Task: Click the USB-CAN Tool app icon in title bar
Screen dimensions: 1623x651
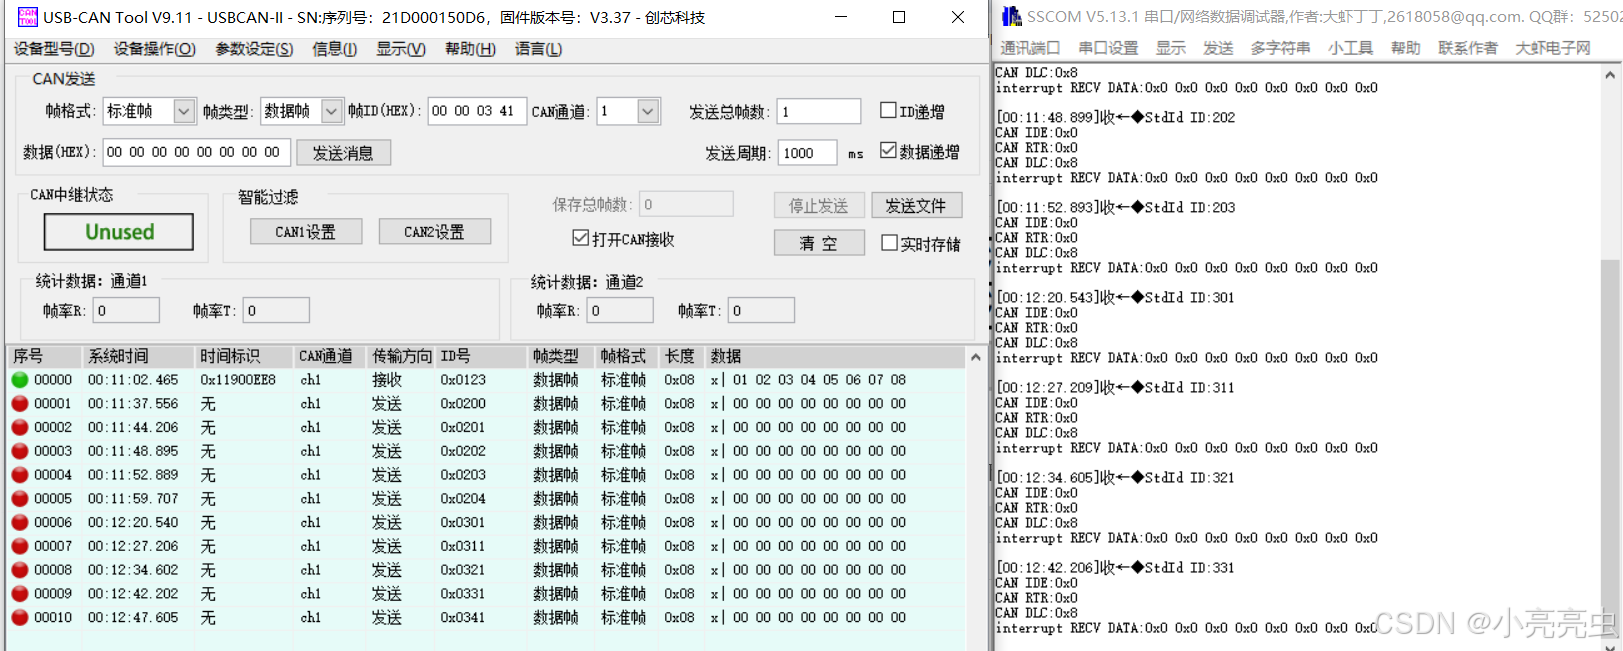Action: click(27, 17)
